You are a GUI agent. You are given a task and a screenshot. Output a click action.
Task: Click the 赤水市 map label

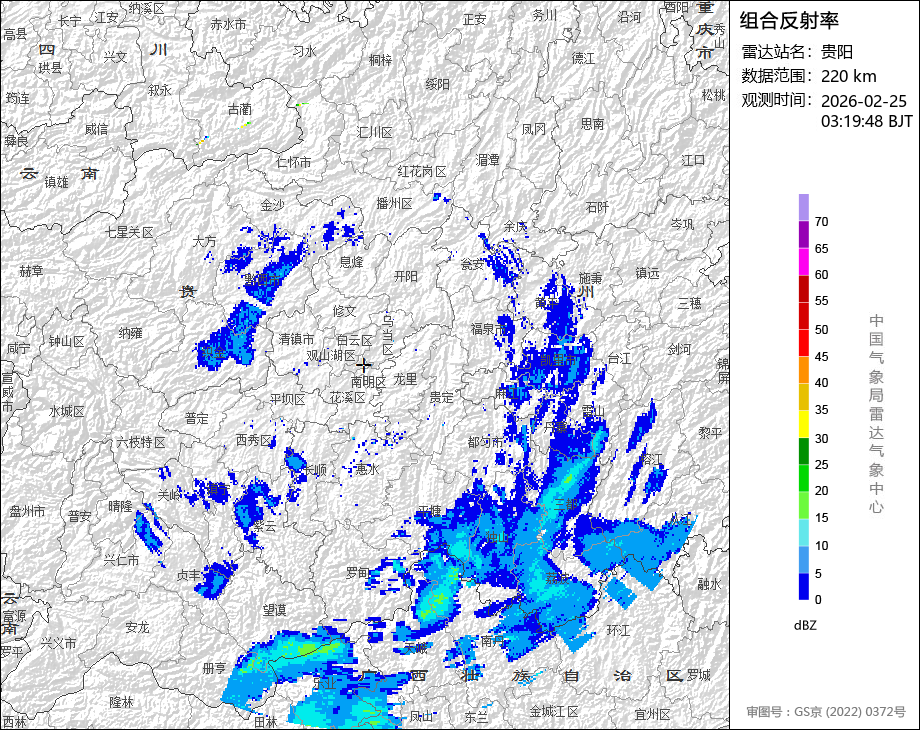tap(228, 25)
